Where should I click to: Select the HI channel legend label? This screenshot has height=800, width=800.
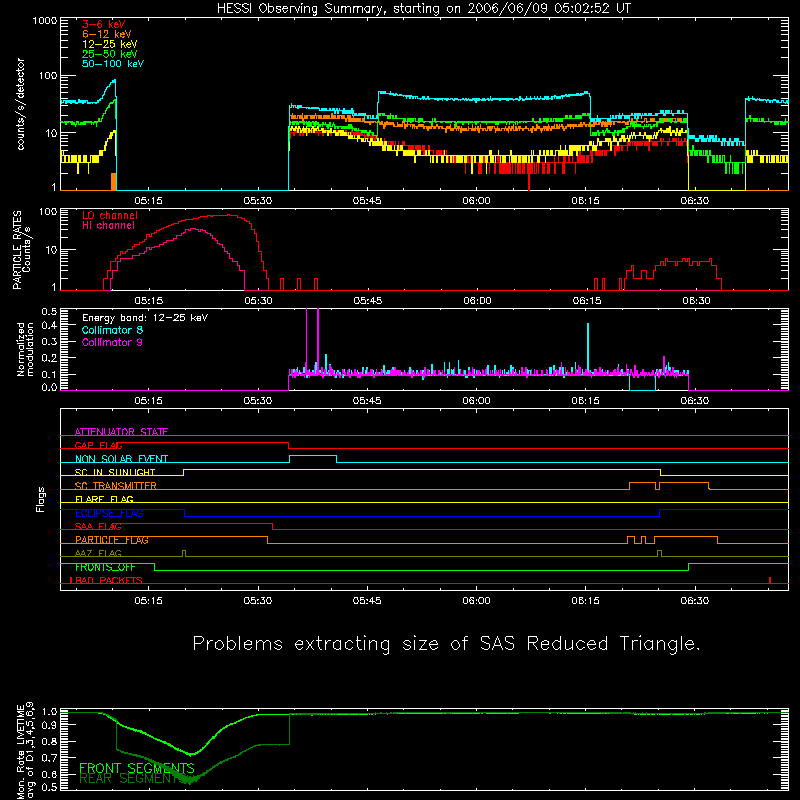(x=108, y=226)
